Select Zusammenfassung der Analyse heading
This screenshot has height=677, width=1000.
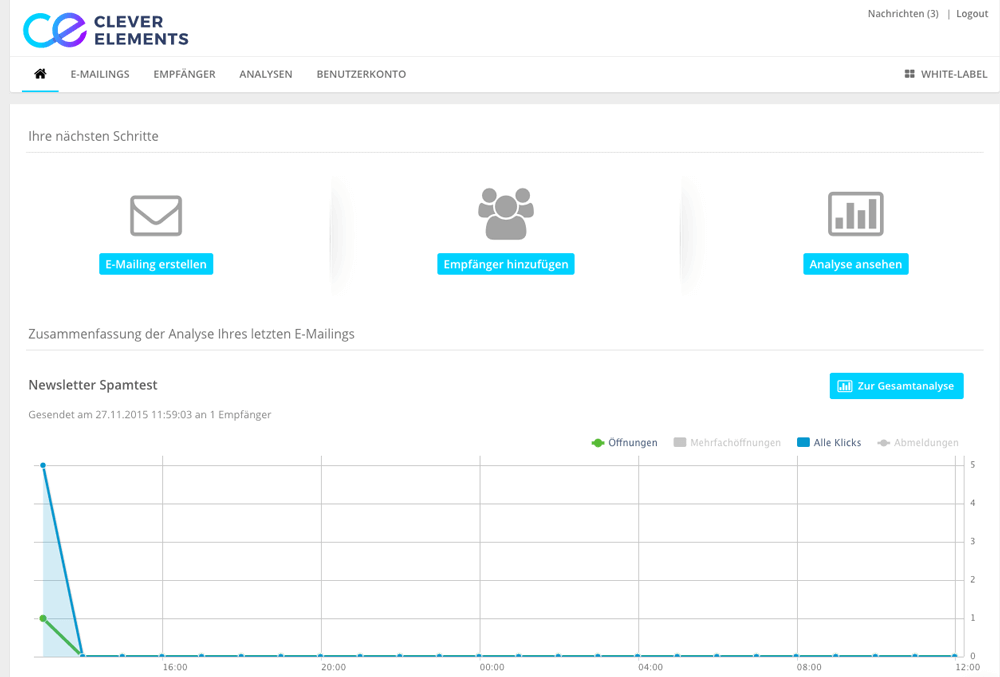(x=191, y=334)
